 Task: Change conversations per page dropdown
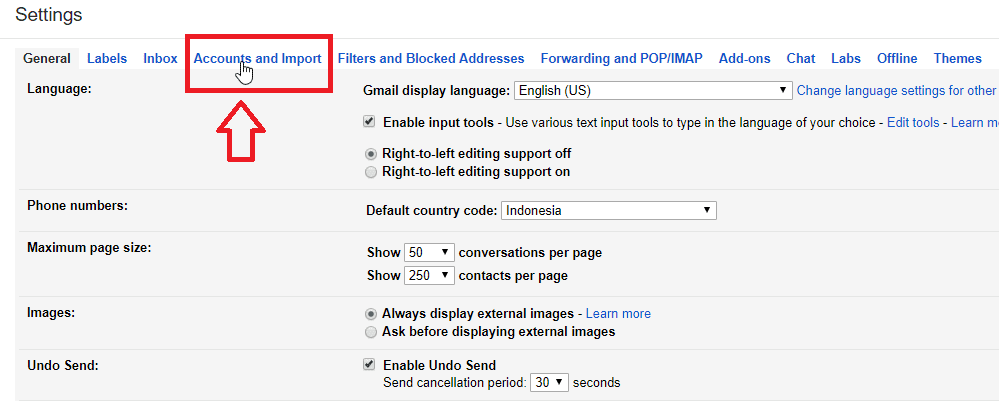pyautogui.click(x=429, y=252)
